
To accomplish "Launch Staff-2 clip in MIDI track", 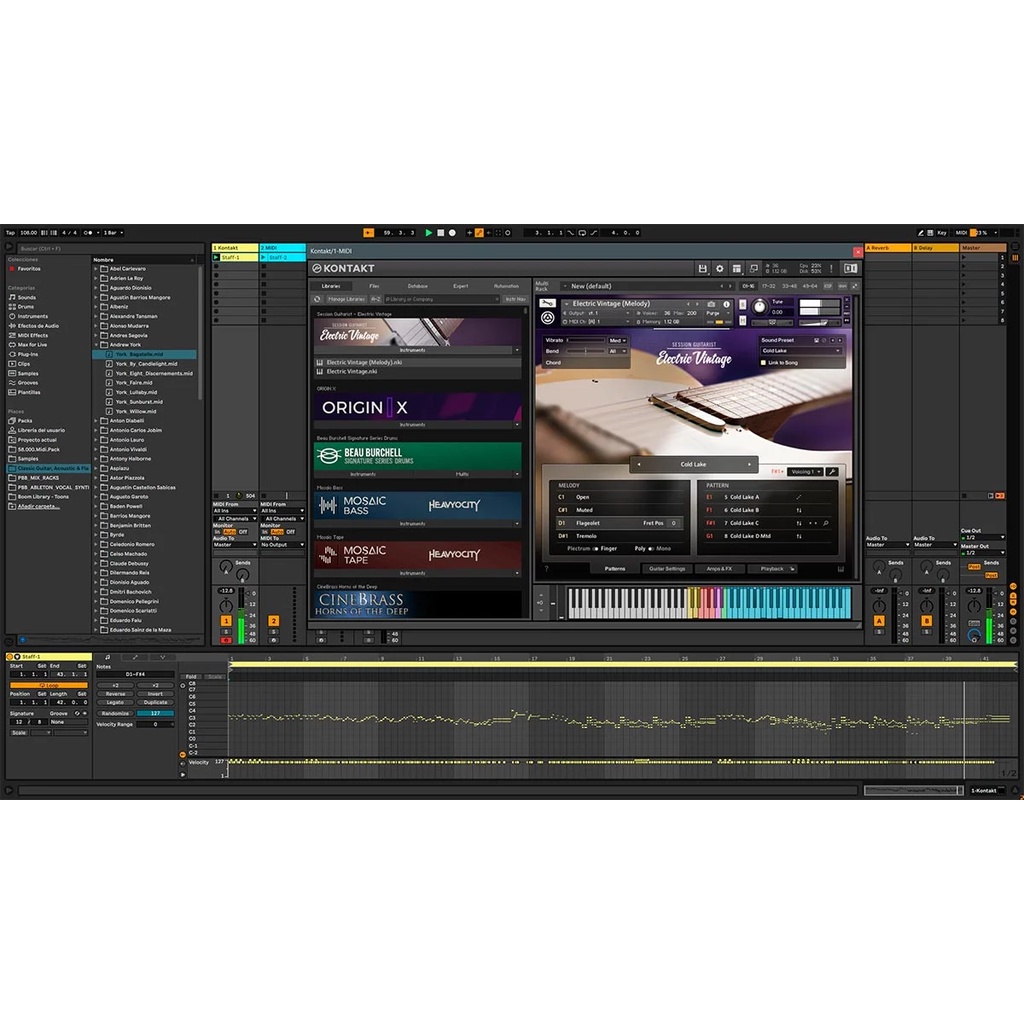I will point(264,257).
